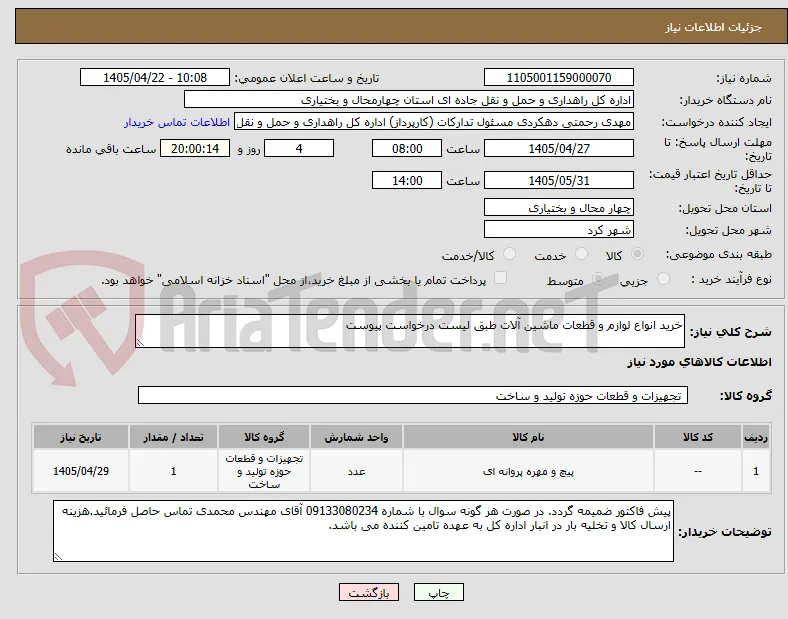Select the خدمت radio button
Screen dimensions: 788x619
581,254
